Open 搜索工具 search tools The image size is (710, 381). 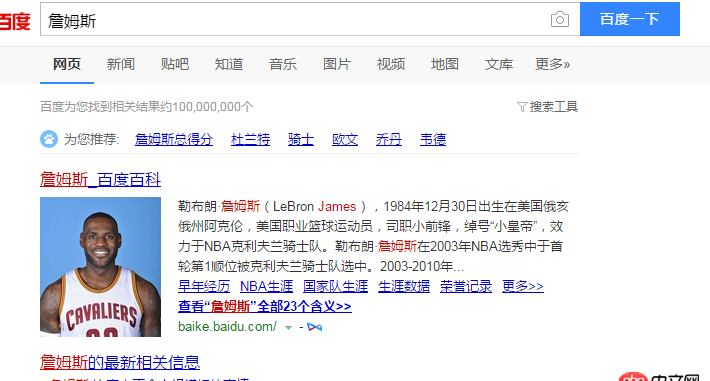coord(553,107)
